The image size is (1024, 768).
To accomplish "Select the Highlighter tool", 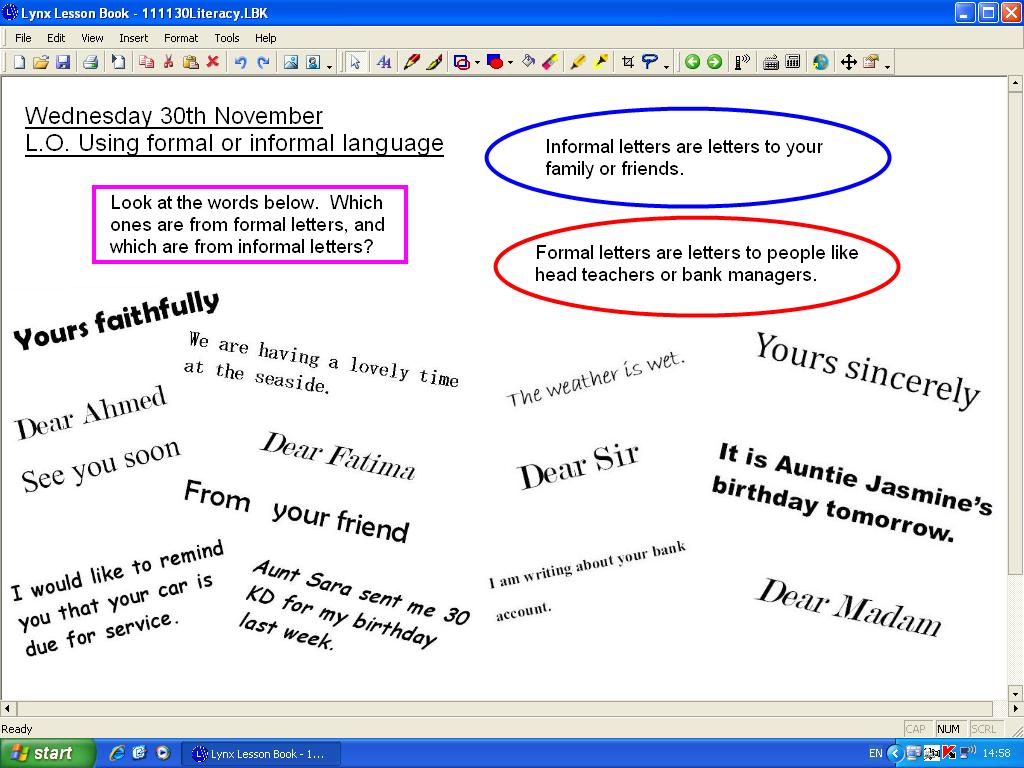I will [579, 61].
